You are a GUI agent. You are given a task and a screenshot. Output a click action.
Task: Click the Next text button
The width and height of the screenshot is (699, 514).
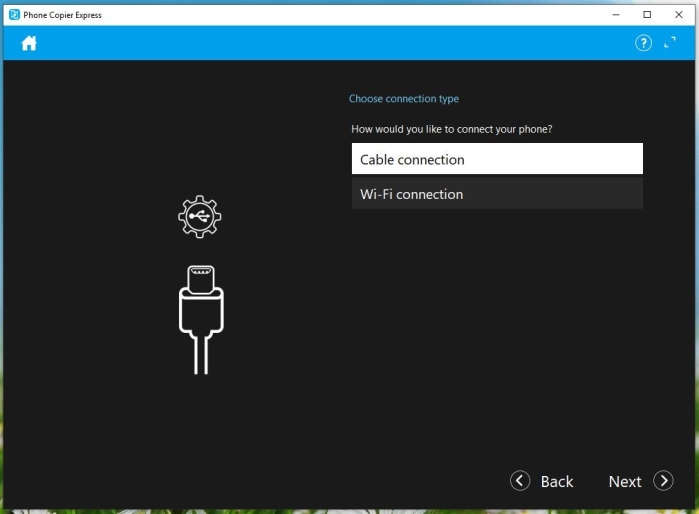click(625, 481)
